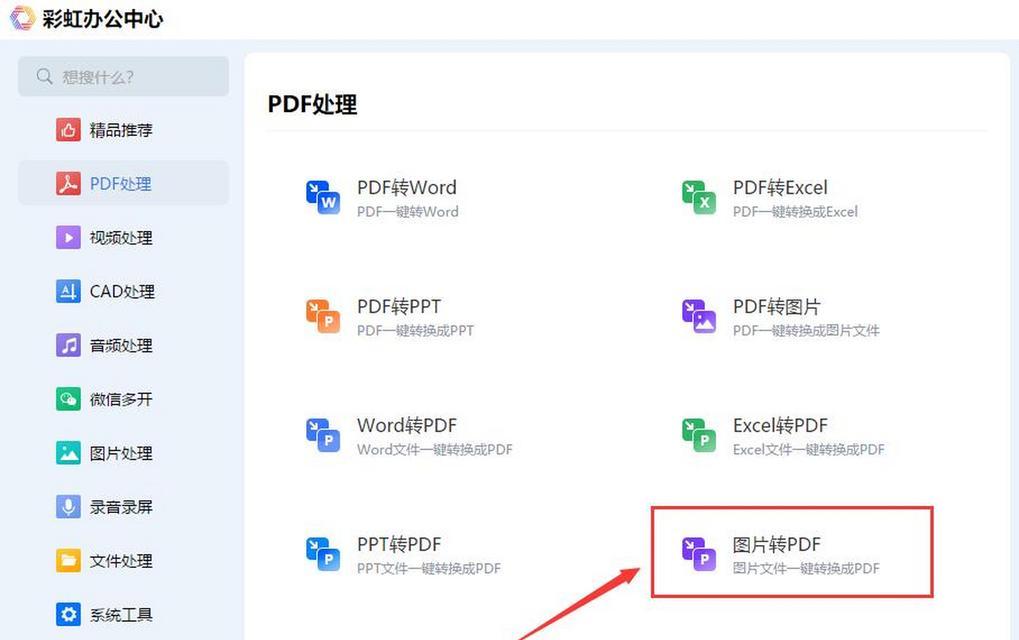Open the 微信多开 sidebar label
1019x640 pixels.
click(x=121, y=399)
